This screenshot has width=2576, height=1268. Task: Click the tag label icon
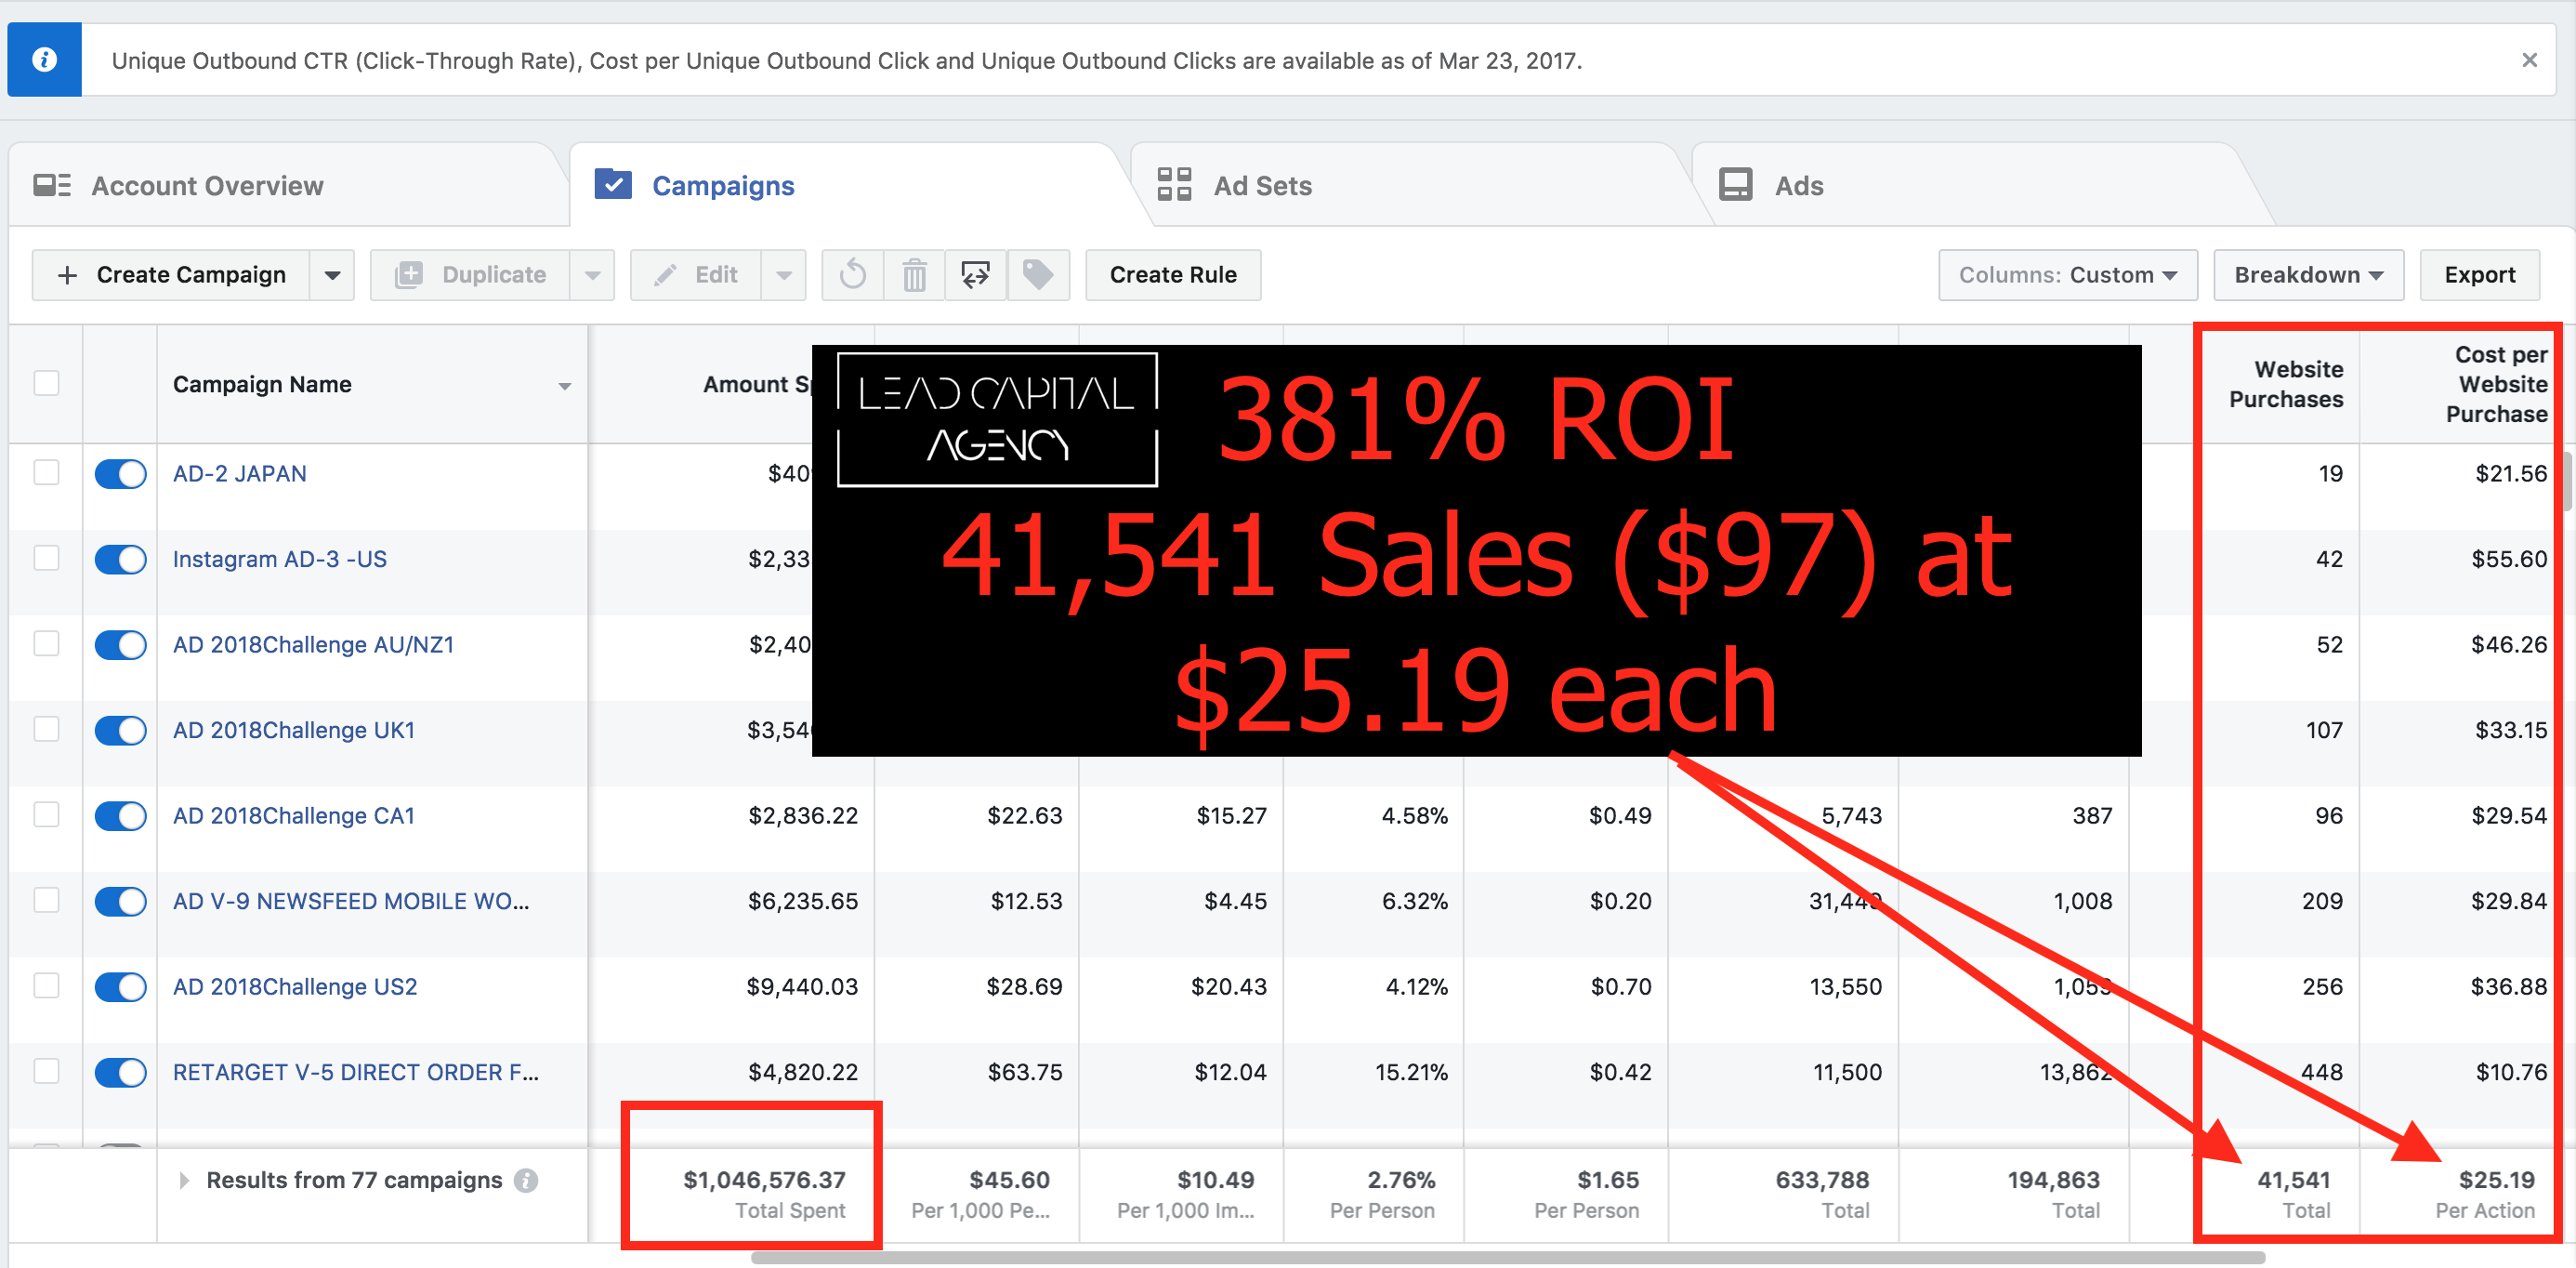(x=1038, y=275)
